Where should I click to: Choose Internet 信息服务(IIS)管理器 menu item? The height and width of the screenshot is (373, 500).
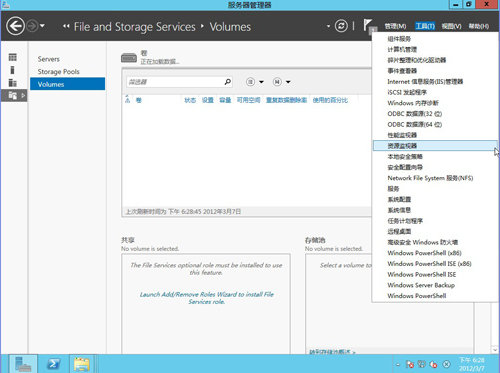coord(434,82)
